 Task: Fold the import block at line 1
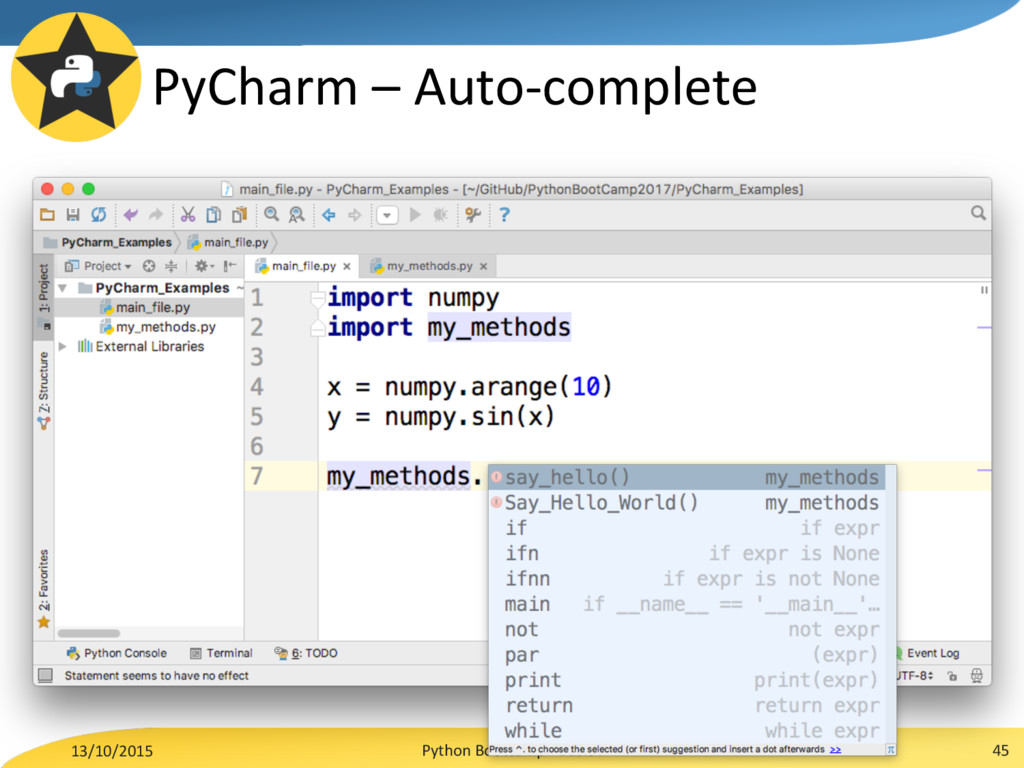[318, 299]
